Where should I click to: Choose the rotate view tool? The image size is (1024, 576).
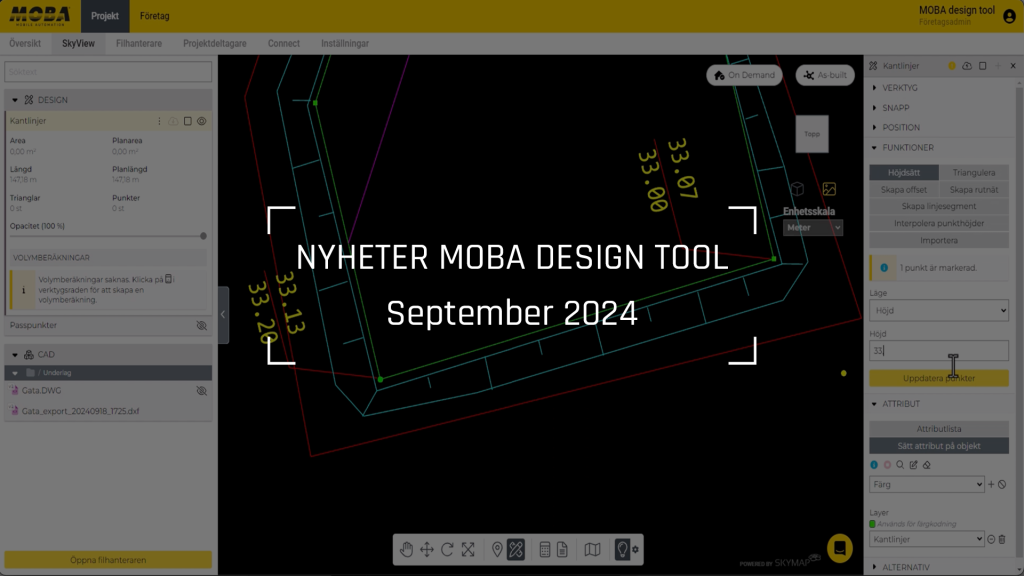pyautogui.click(x=447, y=550)
